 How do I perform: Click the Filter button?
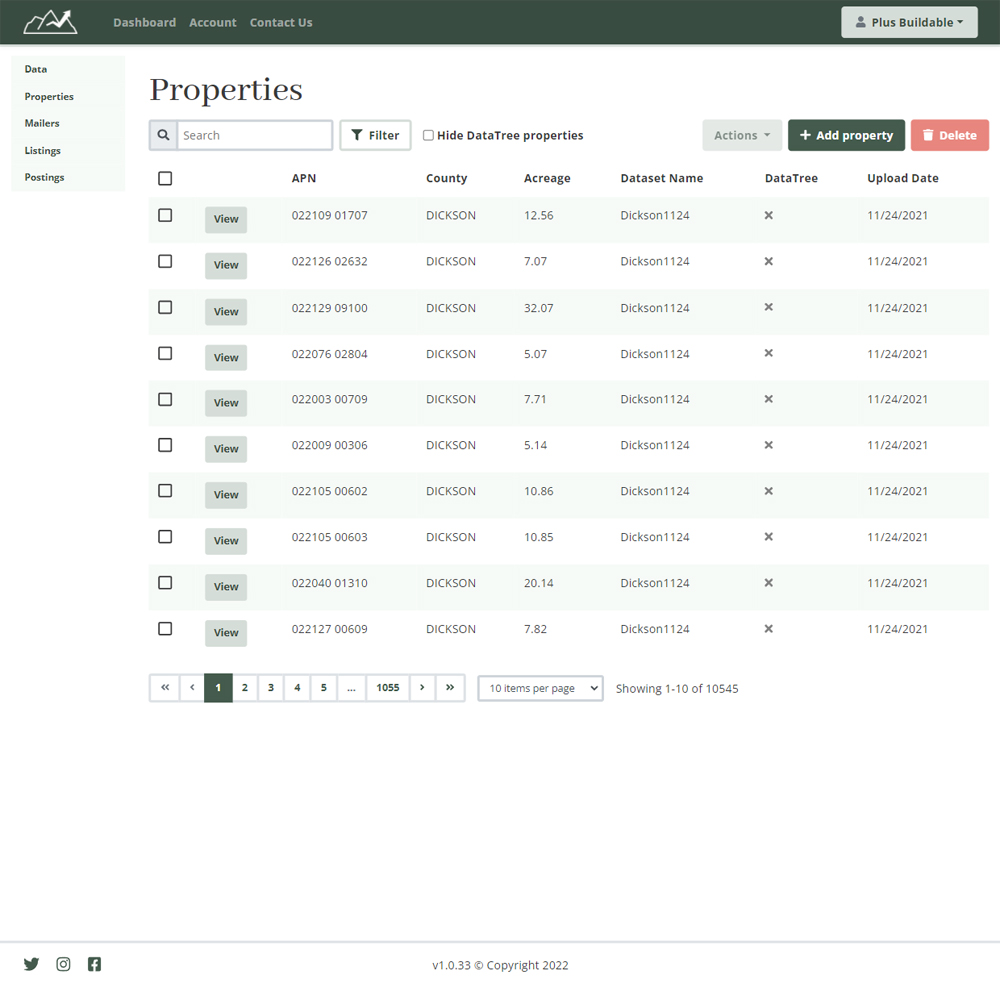pos(375,135)
